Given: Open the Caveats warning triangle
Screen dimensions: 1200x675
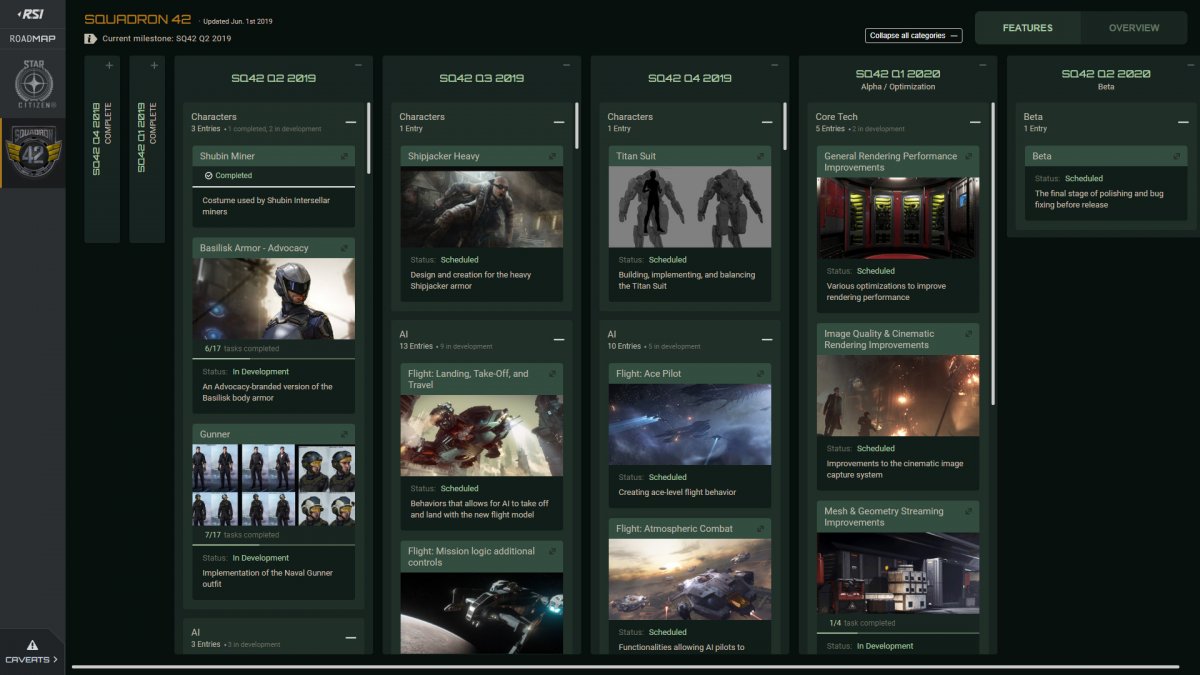Looking at the screenshot, I should coord(32,645).
